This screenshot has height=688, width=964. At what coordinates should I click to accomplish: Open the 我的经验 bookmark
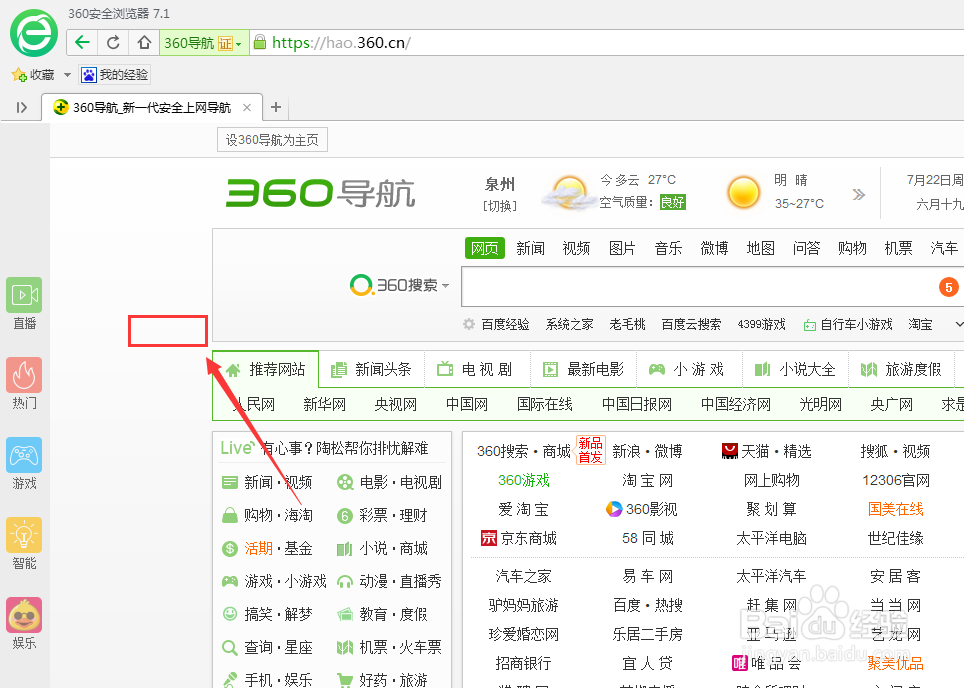click(115, 75)
